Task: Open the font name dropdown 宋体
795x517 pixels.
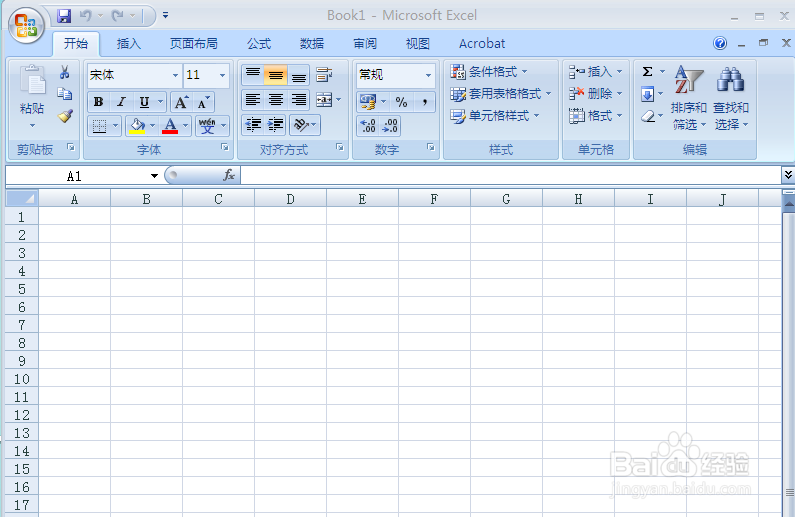Action: pos(175,76)
